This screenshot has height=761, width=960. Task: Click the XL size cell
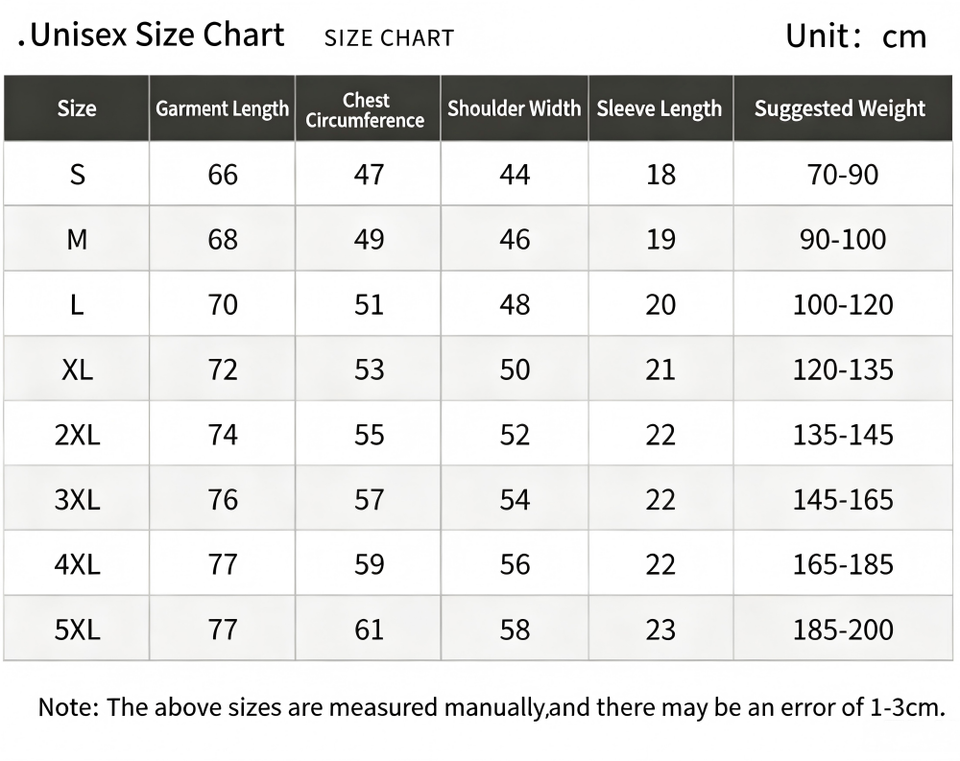click(77, 369)
